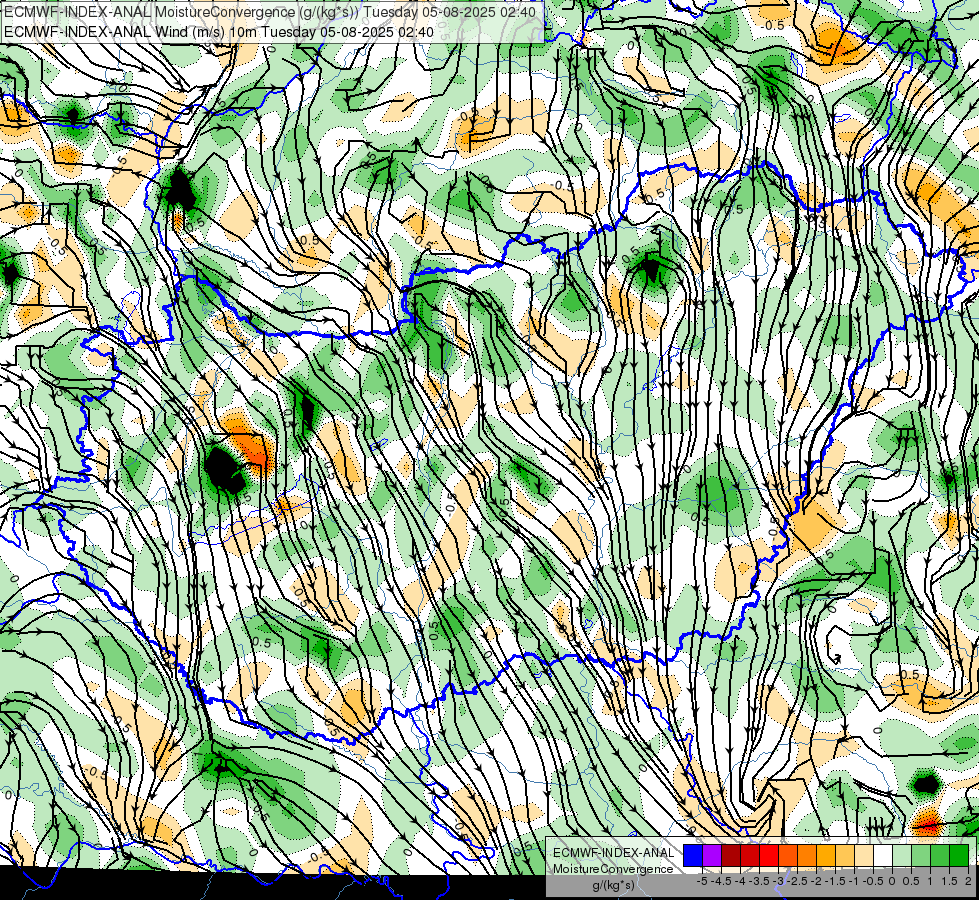Click the g/(kg*s) unit label in the legend
The width and height of the screenshot is (979, 900).
point(613,886)
